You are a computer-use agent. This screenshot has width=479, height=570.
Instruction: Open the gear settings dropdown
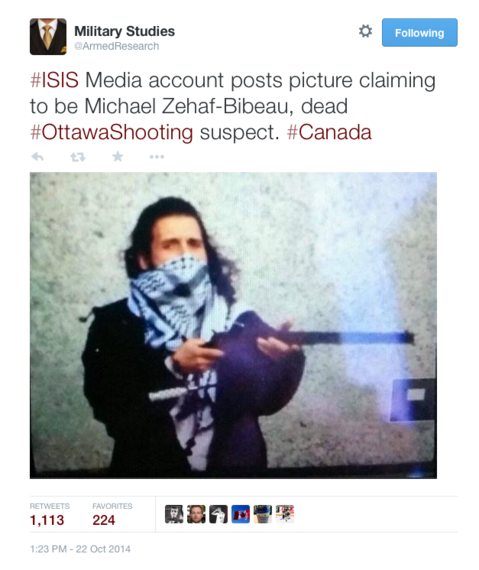[x=365, y=31]
